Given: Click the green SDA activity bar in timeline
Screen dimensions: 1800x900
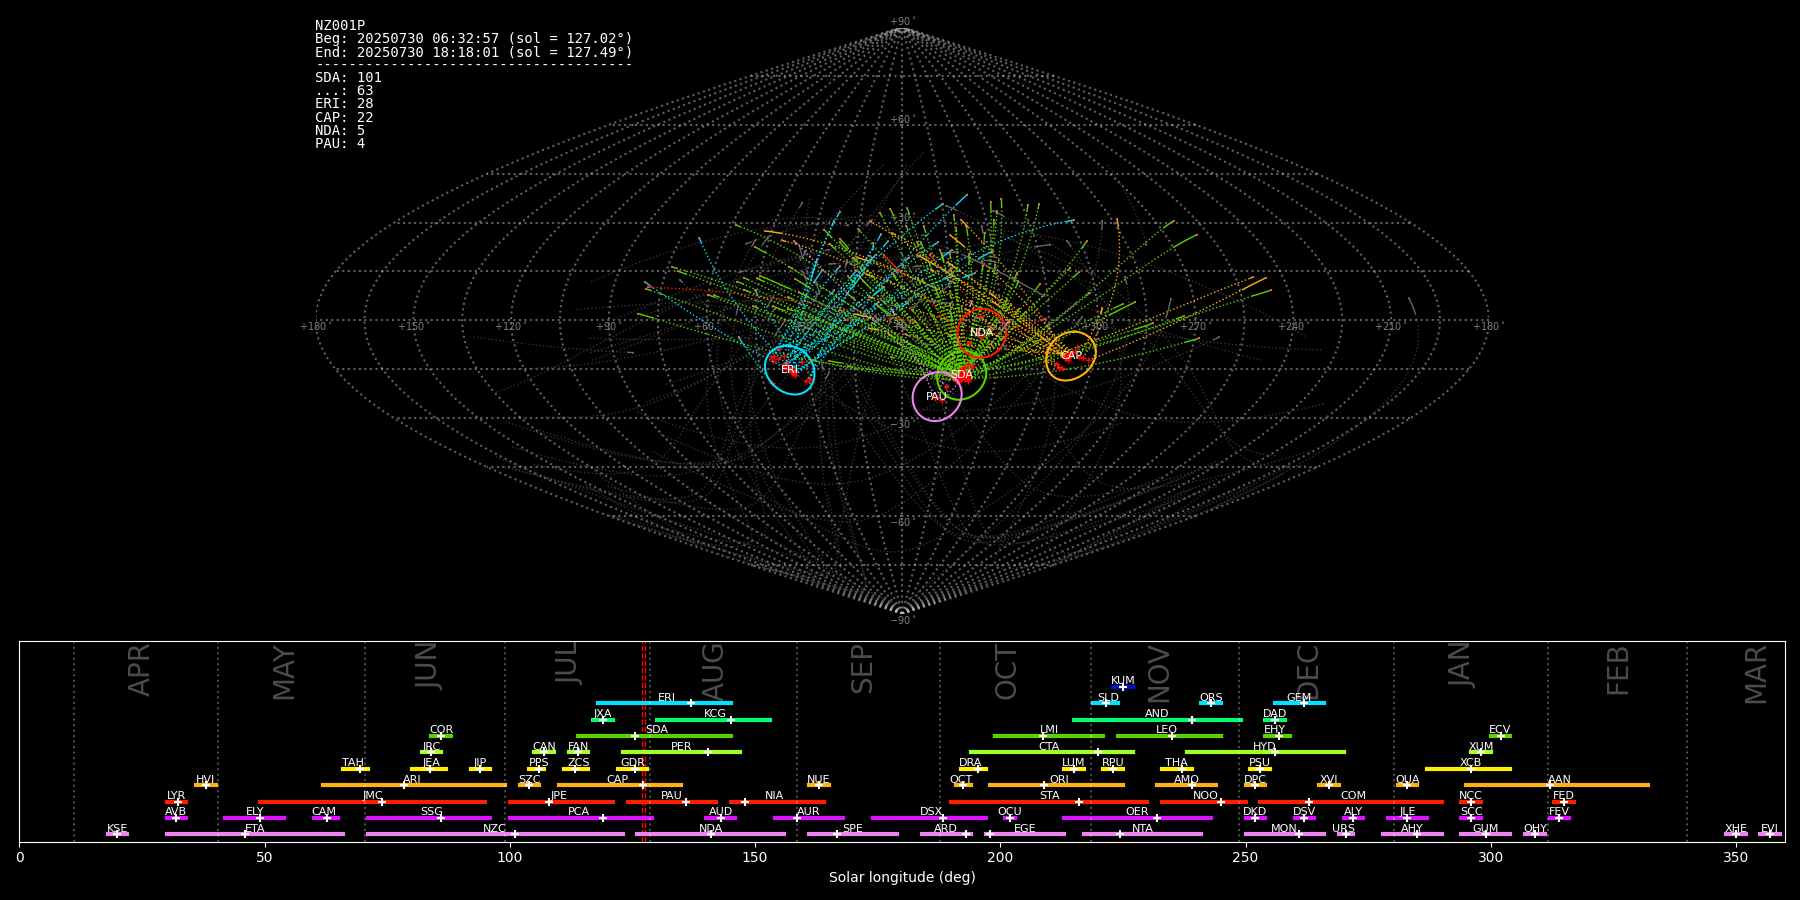Looking at the screenshot, I should [x=654, y=736].
